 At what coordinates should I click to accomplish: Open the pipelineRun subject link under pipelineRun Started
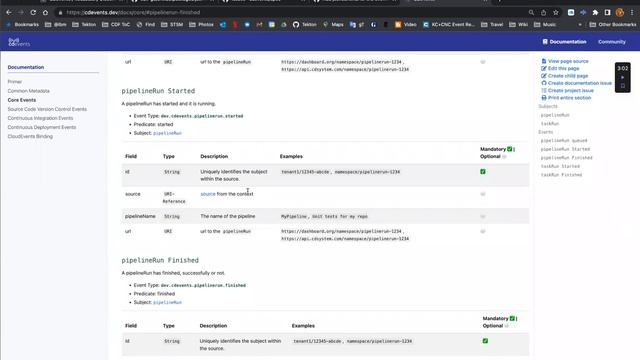pyautogui.click(x=167, y=133)
